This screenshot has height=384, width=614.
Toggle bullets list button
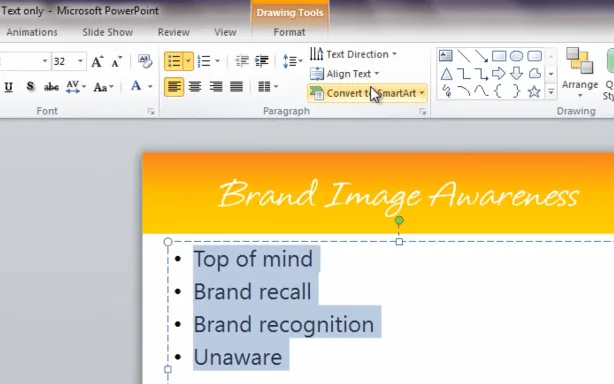coord(174,61)
